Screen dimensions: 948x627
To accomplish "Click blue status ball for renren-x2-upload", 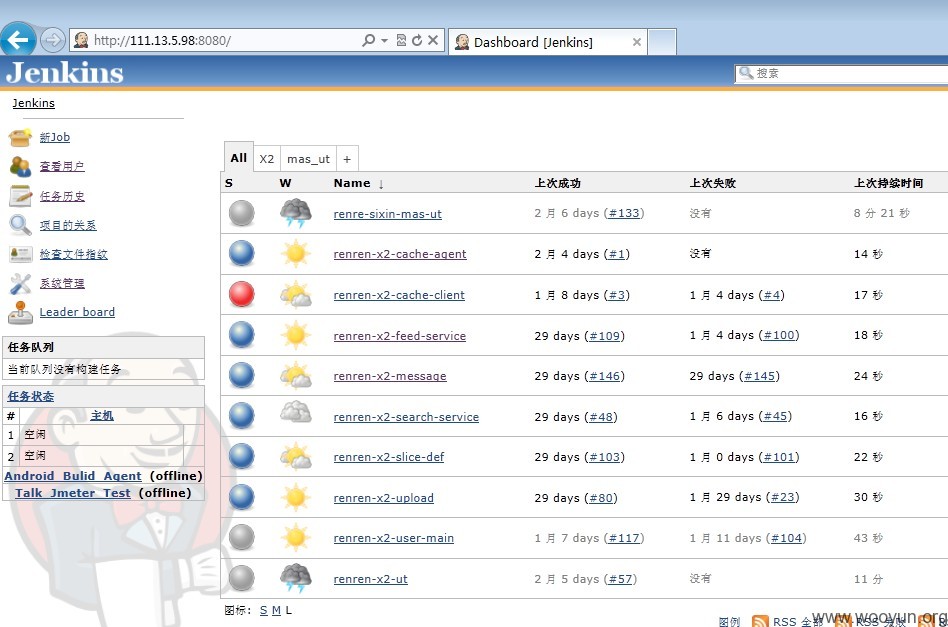I will tap(241, 497).
